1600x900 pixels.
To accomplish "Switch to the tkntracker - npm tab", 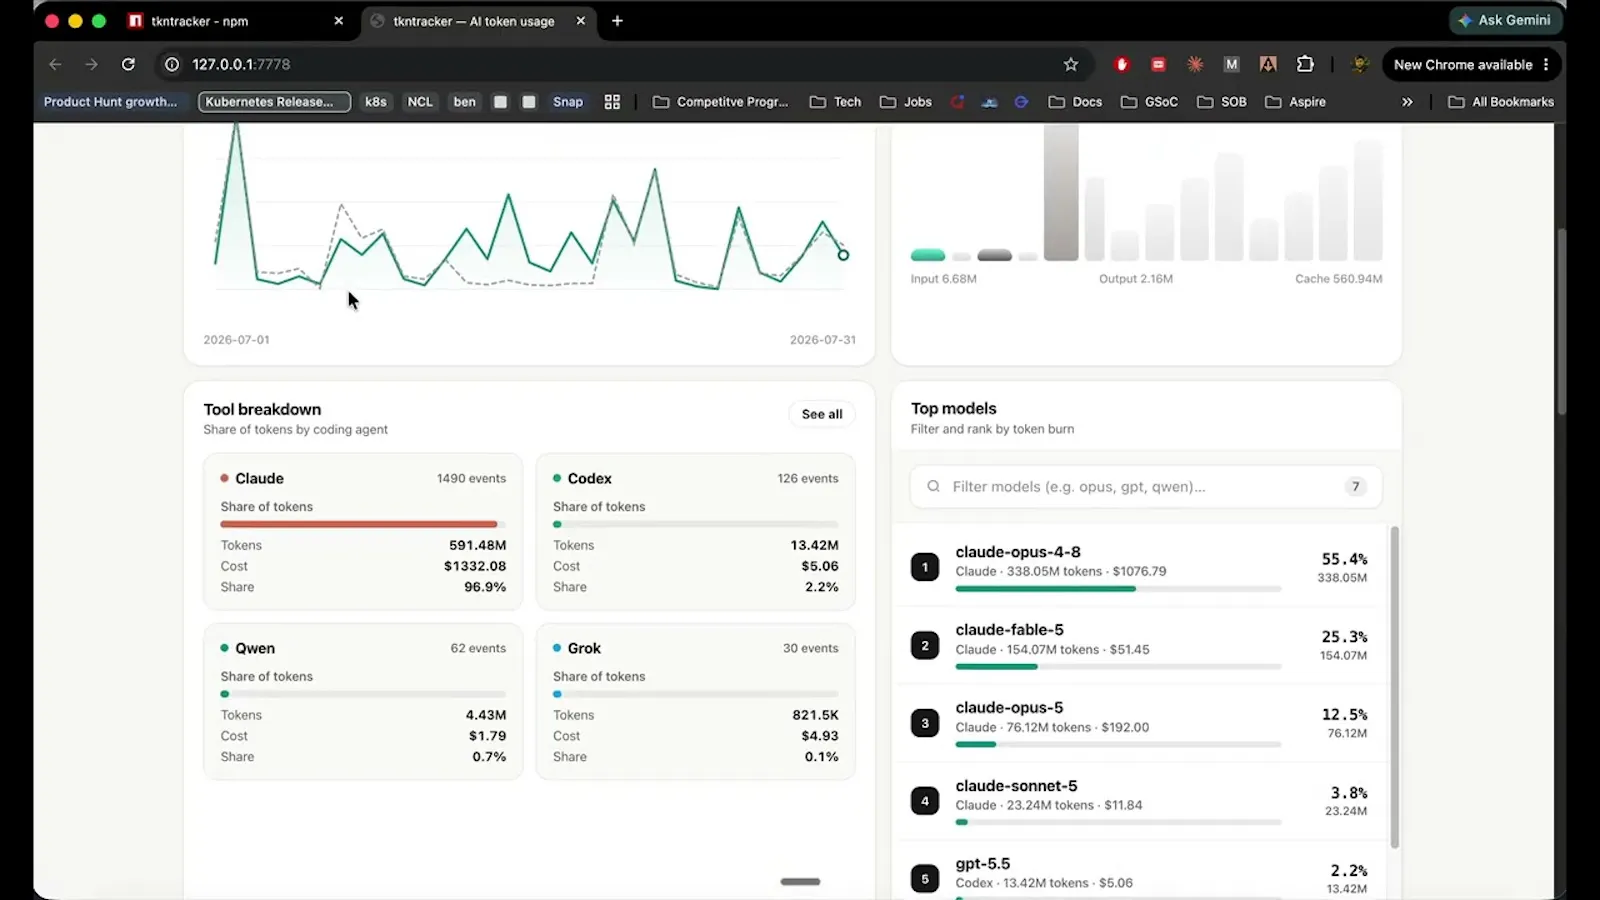I will click(236, 21).
